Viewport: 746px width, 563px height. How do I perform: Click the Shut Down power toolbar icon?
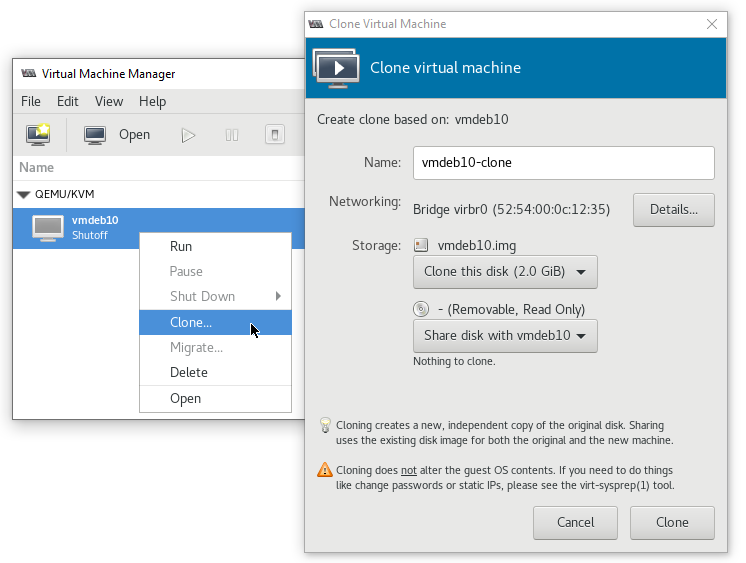click(275, 135)
